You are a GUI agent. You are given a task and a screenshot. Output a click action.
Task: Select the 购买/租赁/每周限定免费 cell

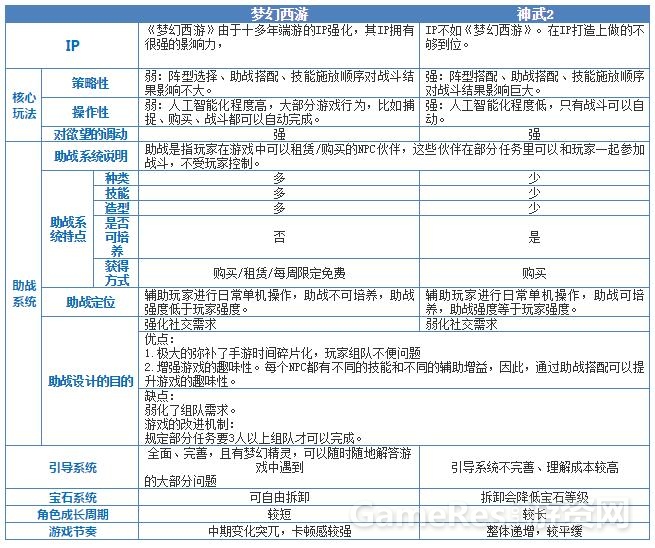(279, 273)
